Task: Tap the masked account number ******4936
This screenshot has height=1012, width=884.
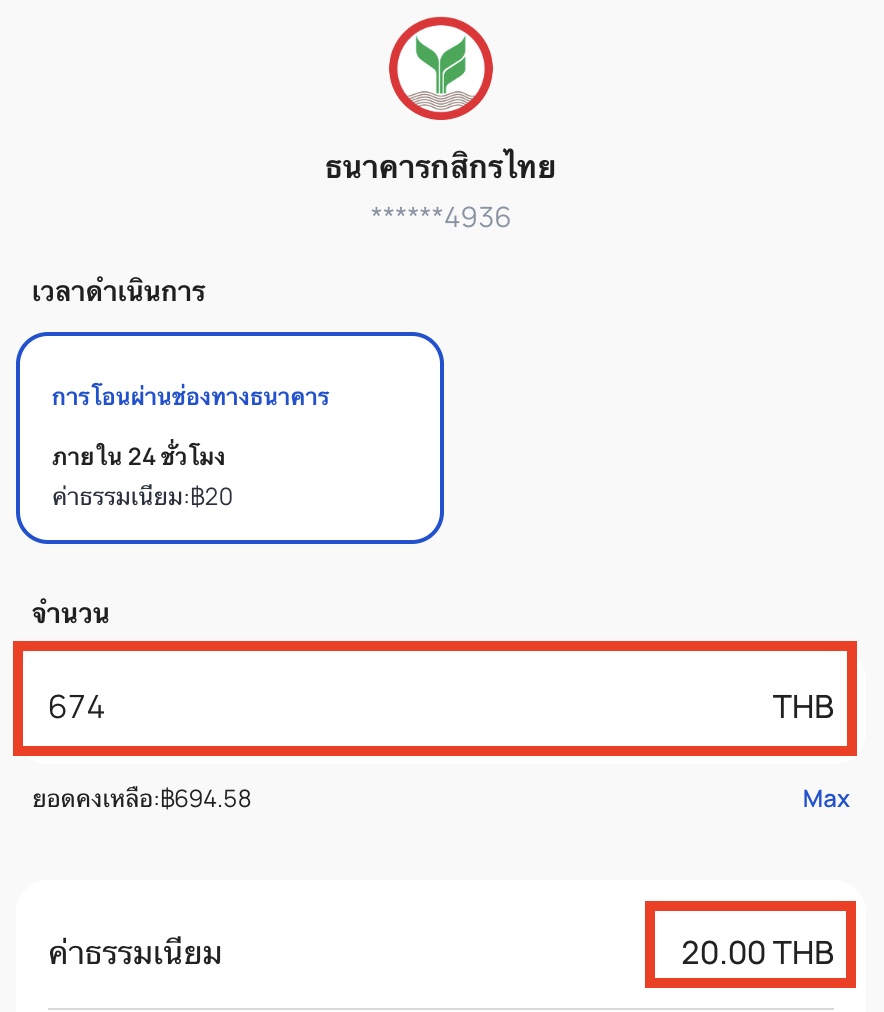Action: [441, 218]
